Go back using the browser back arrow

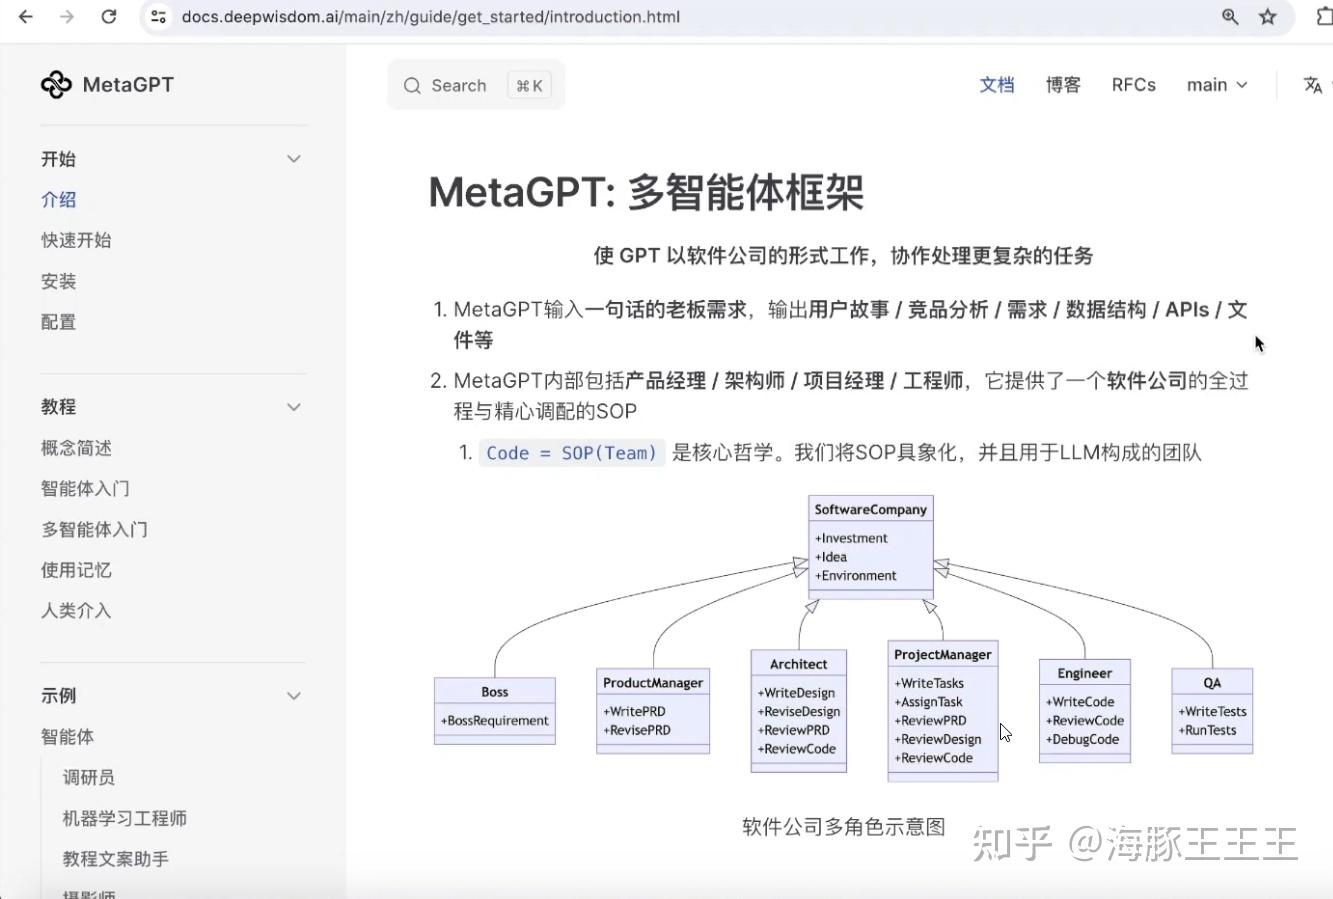pos(24,16)
